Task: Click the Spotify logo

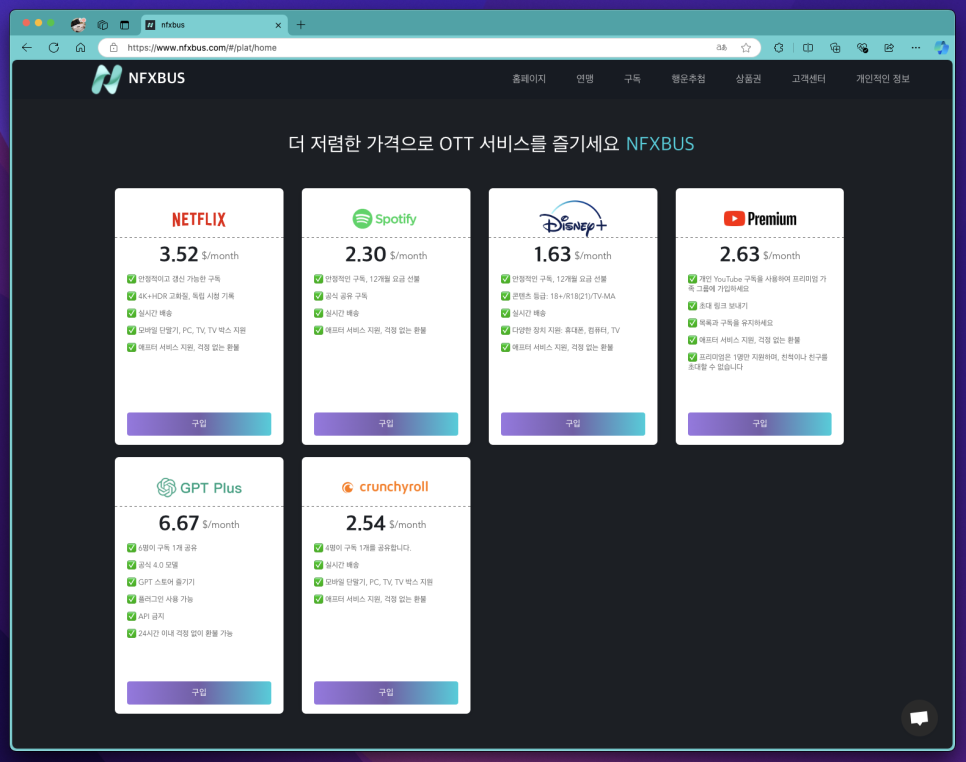Action: pos(385,219)
